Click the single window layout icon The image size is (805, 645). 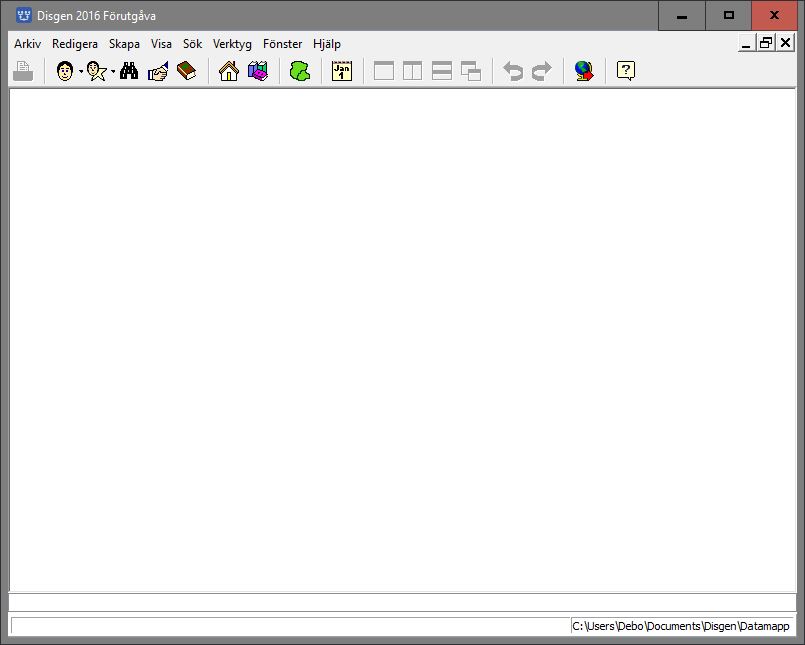(384, 71)
